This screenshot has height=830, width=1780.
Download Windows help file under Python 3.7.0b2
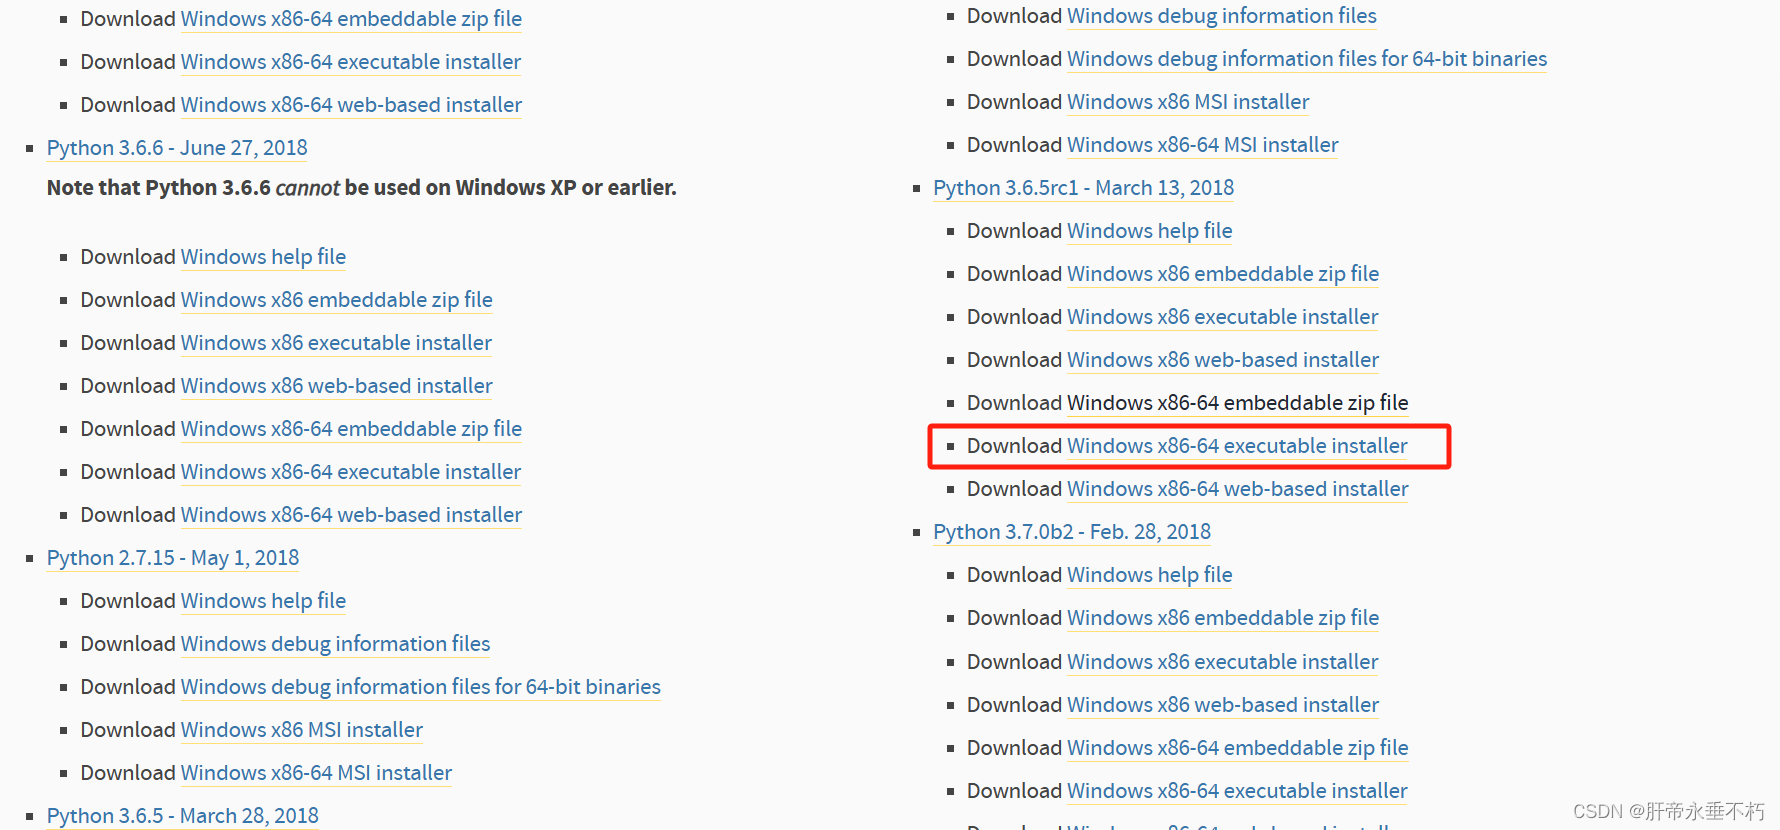1149,575
